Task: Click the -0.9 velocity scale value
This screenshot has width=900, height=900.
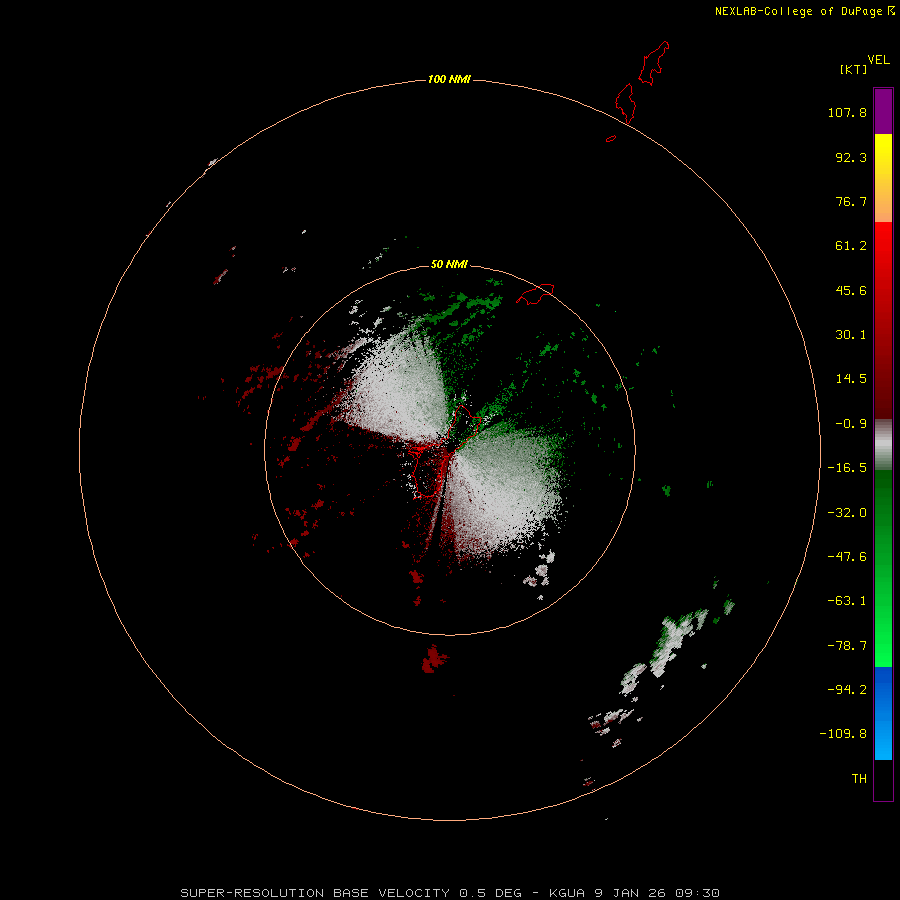Action: 851,424
